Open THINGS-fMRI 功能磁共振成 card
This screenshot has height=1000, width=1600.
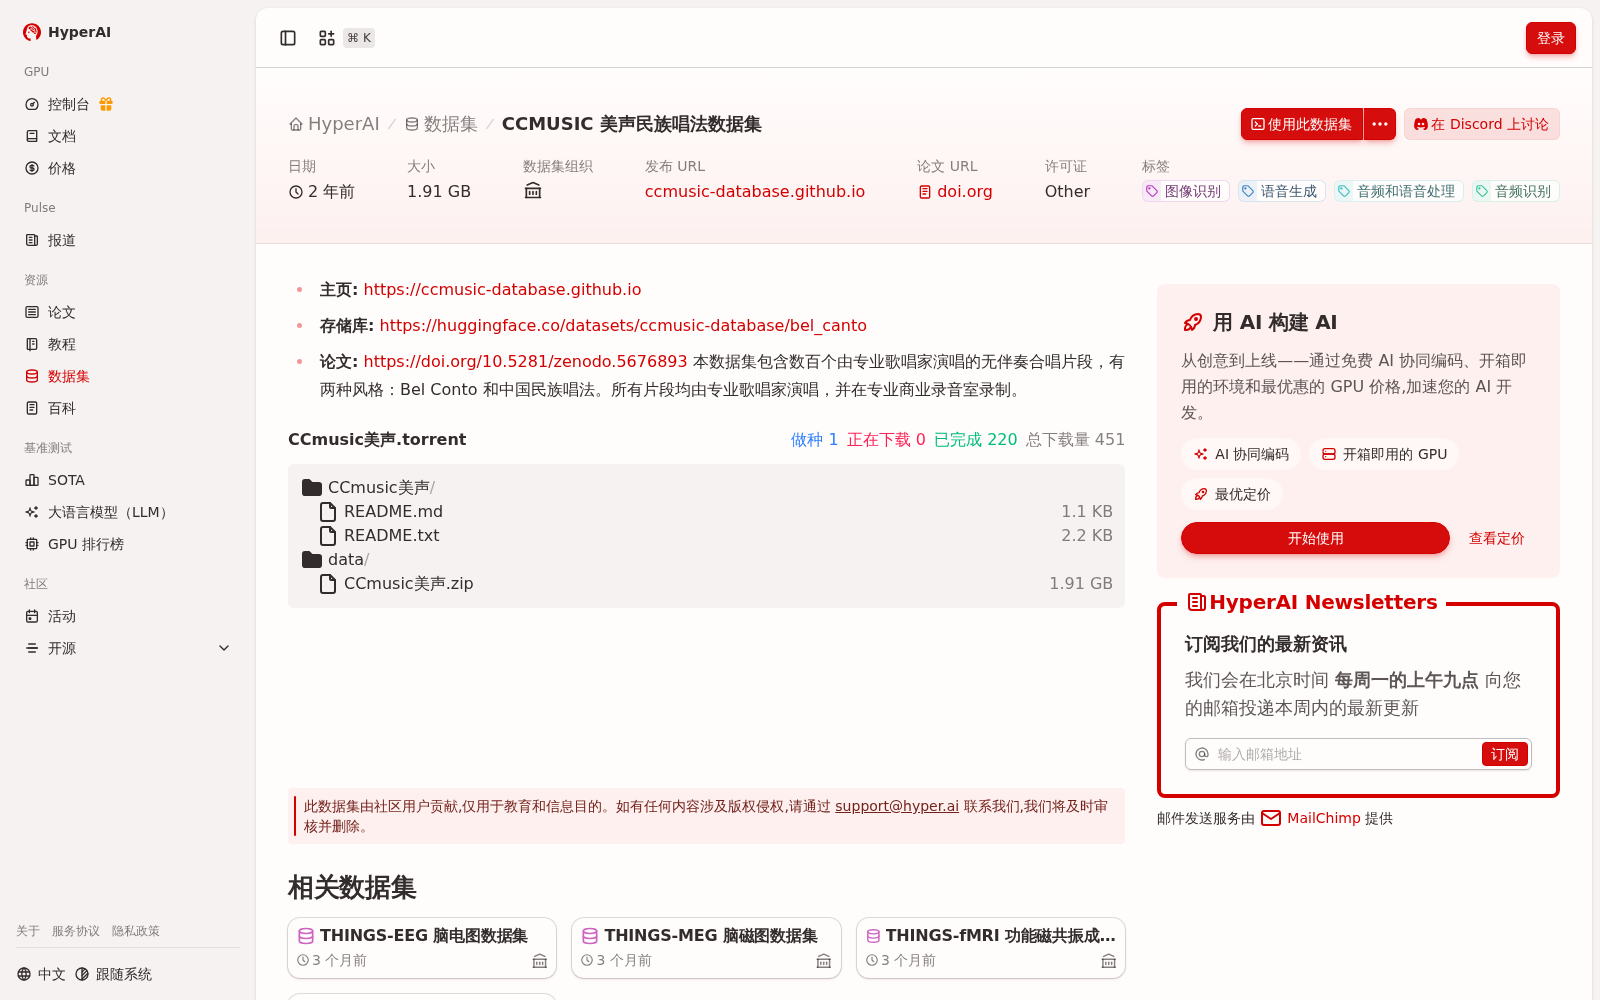tap(991, 947)
